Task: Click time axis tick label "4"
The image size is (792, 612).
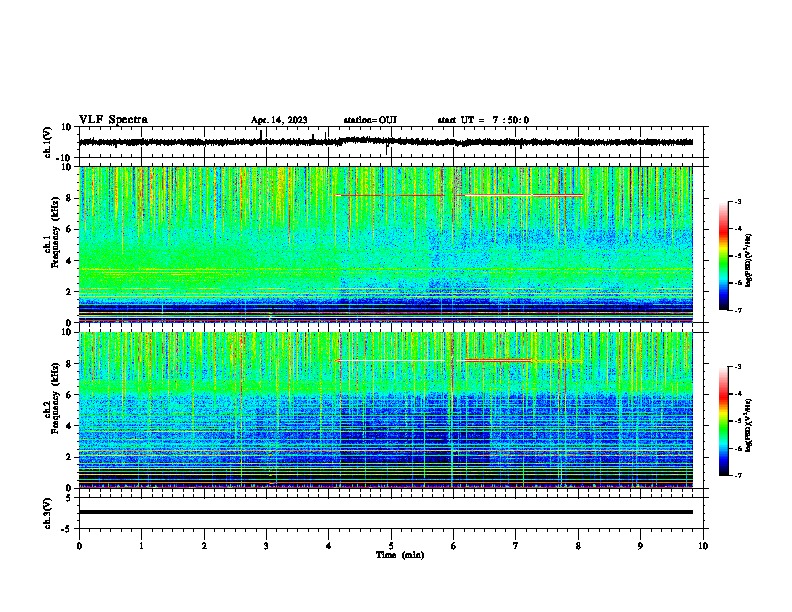Action: pyautogui.click(x=329, y=546)
